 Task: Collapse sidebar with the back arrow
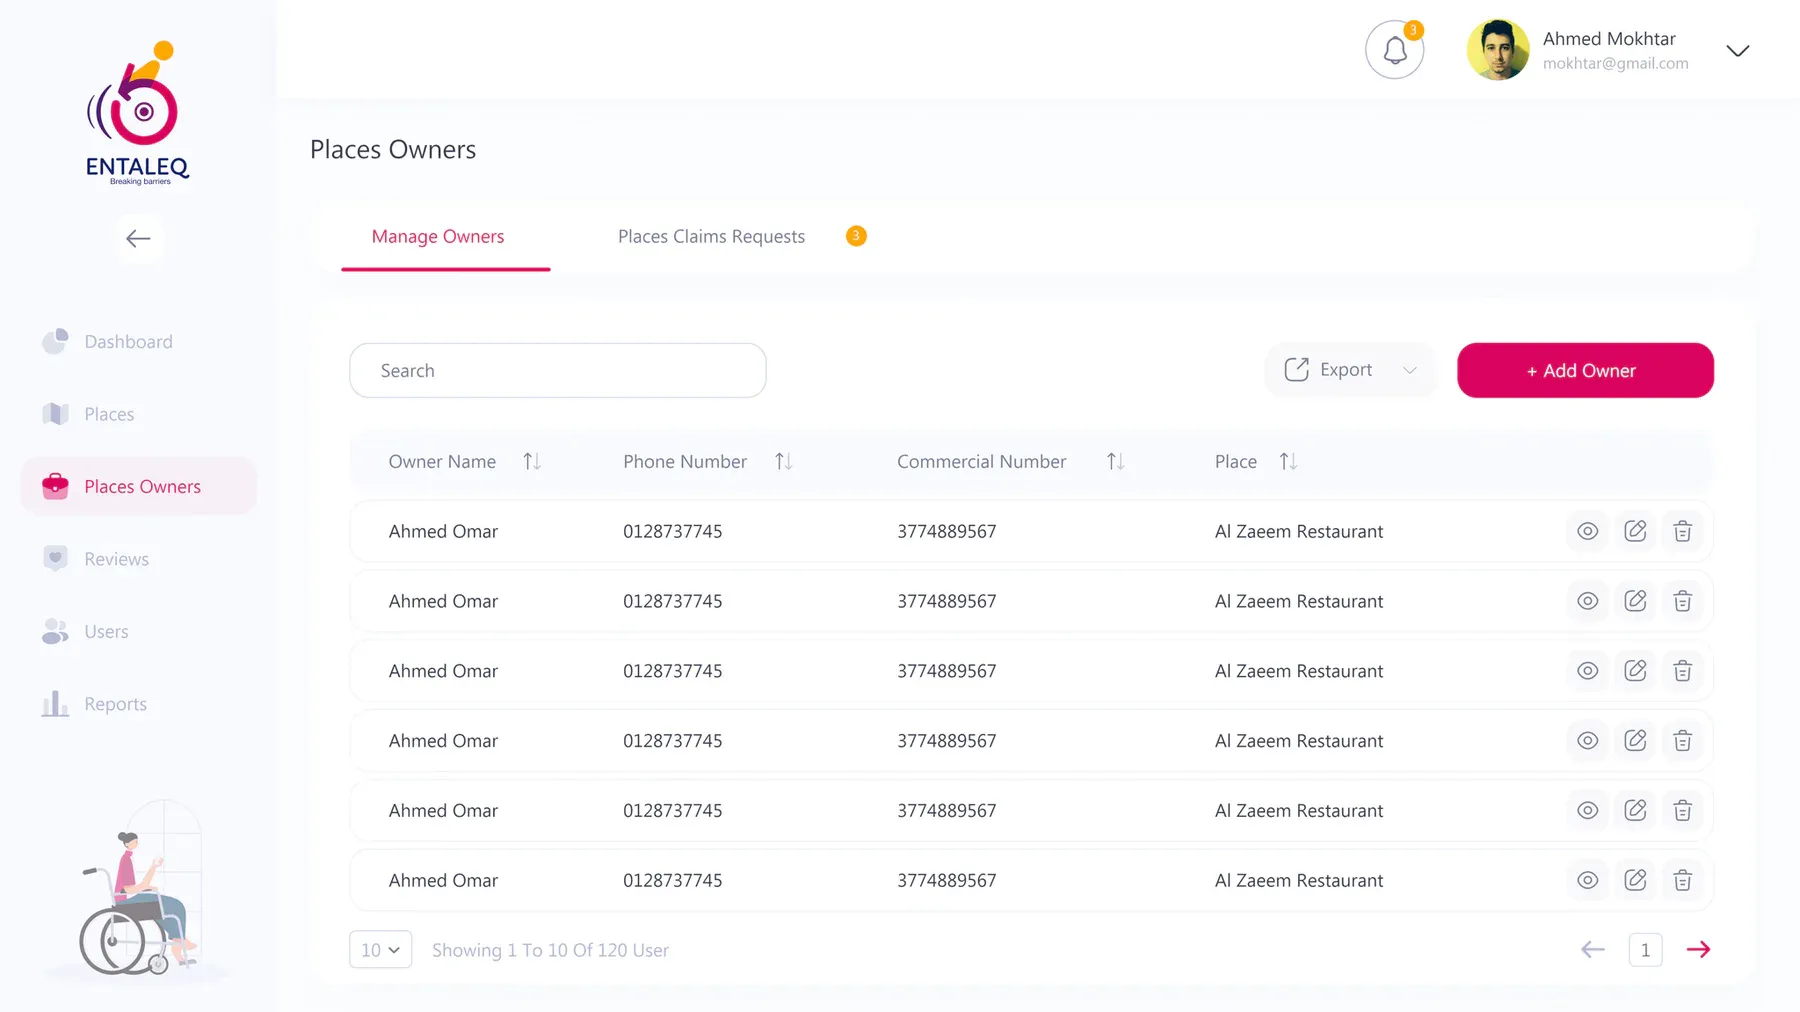coord(138,239)
